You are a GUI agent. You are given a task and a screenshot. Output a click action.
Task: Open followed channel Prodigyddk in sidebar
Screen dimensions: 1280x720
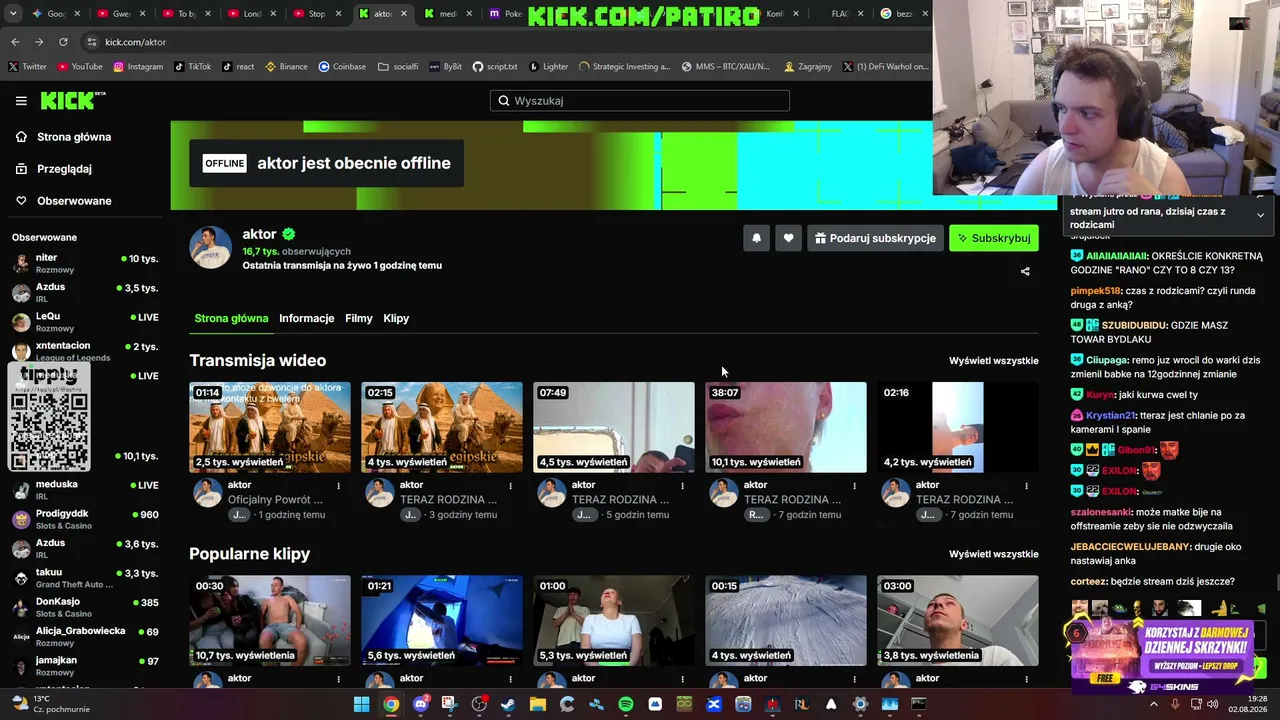(x=85, y=519)
